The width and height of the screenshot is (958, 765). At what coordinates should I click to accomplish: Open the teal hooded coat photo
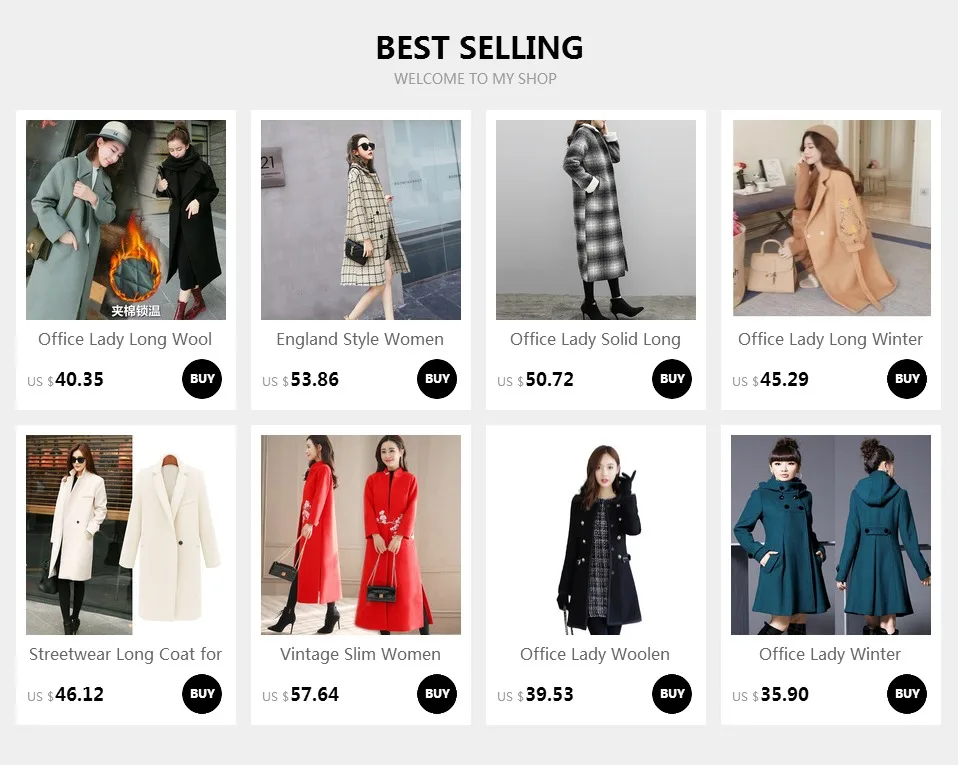(831, 535)
